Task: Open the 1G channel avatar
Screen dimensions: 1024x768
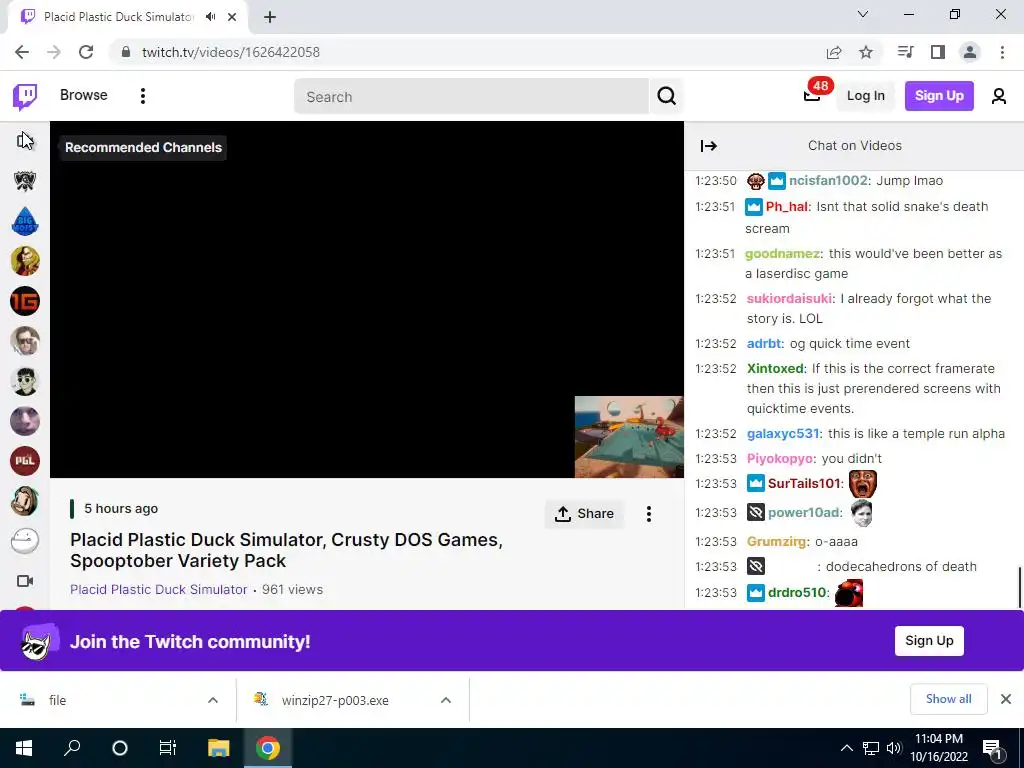Action: [25, 301]
